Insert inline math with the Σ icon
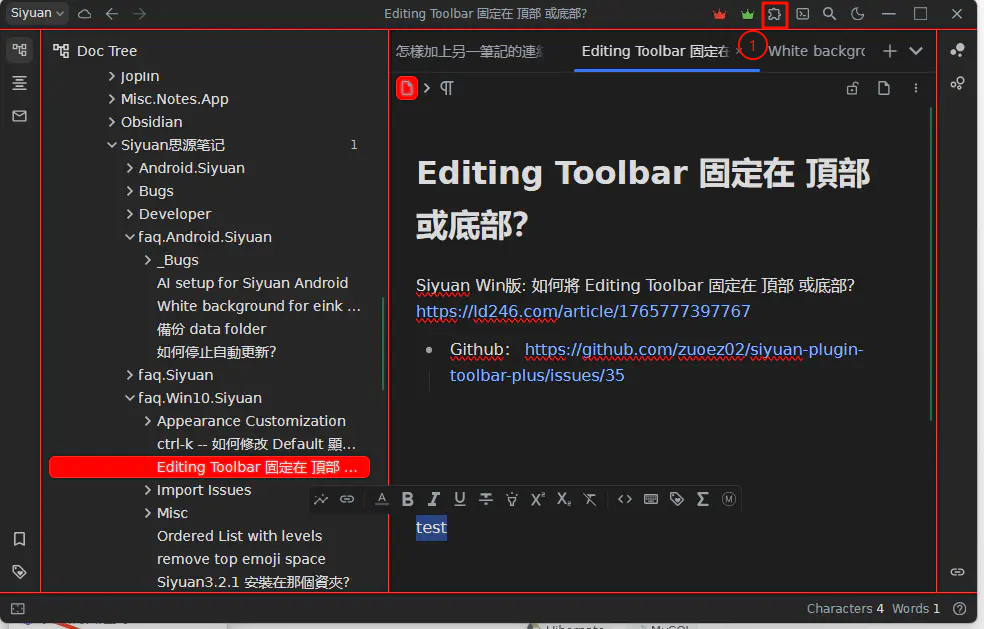Image resolution: width=984 pixels, height=629 pixels. click(702, 499)
